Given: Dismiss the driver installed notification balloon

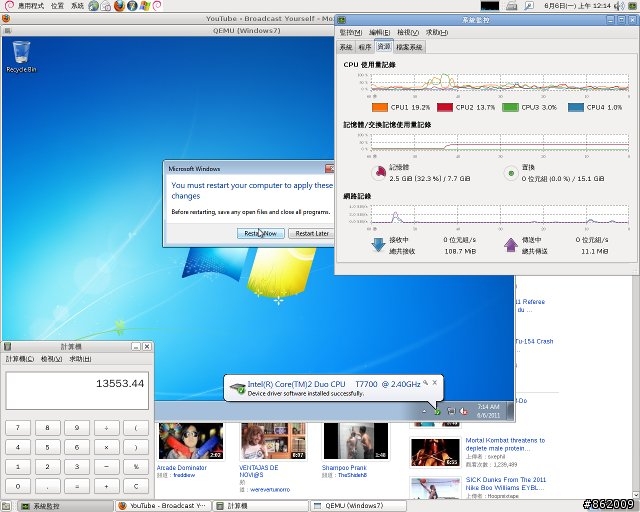Looking at the screenshot, I should 435,383.
